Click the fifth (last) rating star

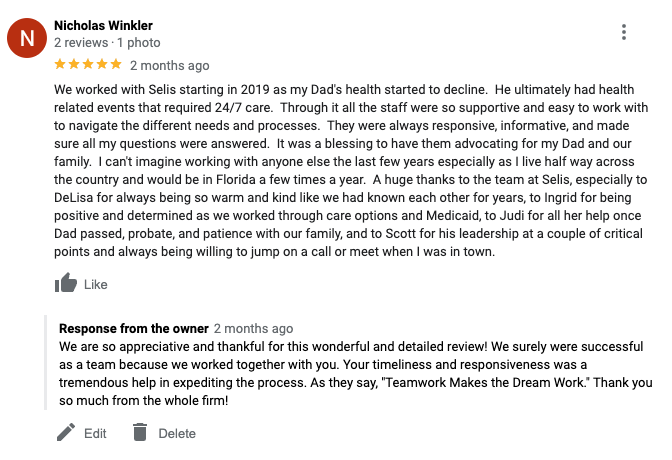116,64
